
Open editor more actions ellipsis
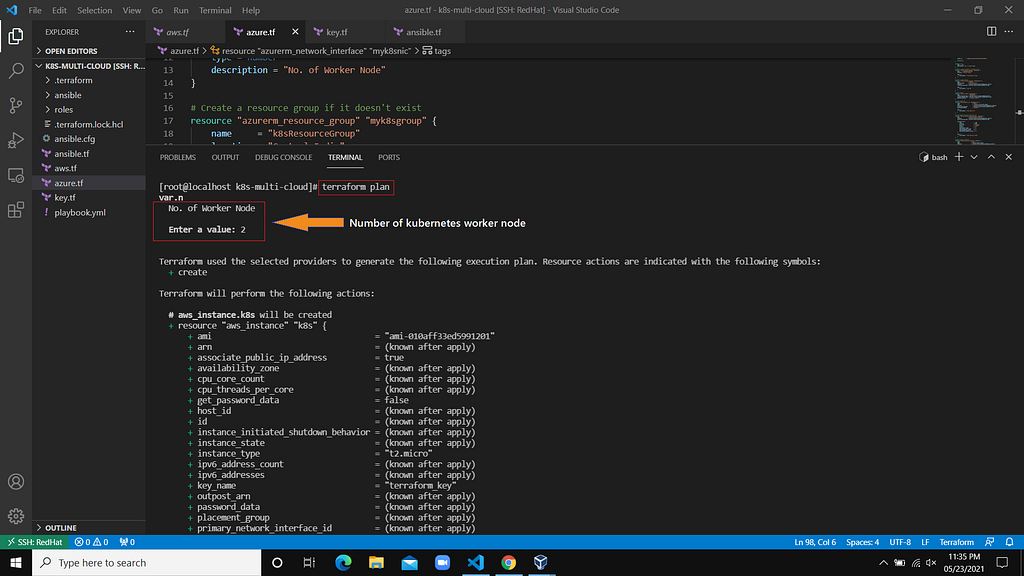coord(1009,31)
